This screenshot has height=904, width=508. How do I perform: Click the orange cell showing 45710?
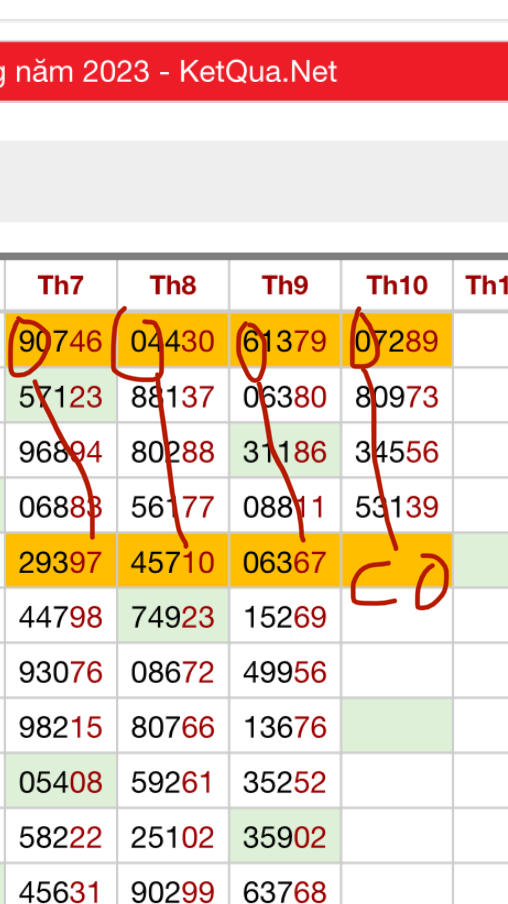tap(173, 562)
